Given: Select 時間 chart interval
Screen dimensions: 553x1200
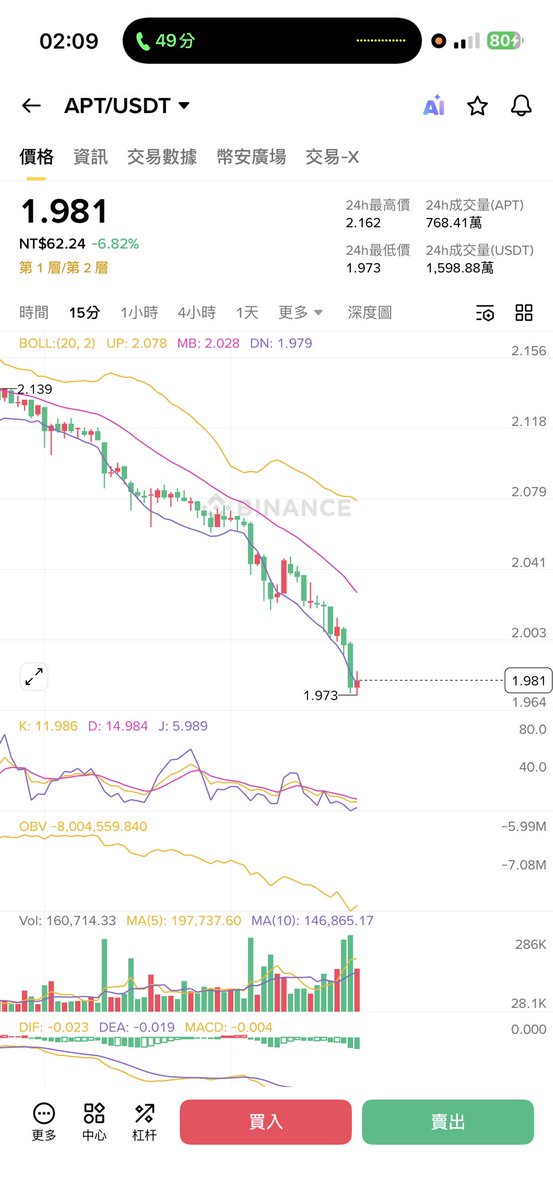Looking at the screenshot, I should [x=34, y=313].
